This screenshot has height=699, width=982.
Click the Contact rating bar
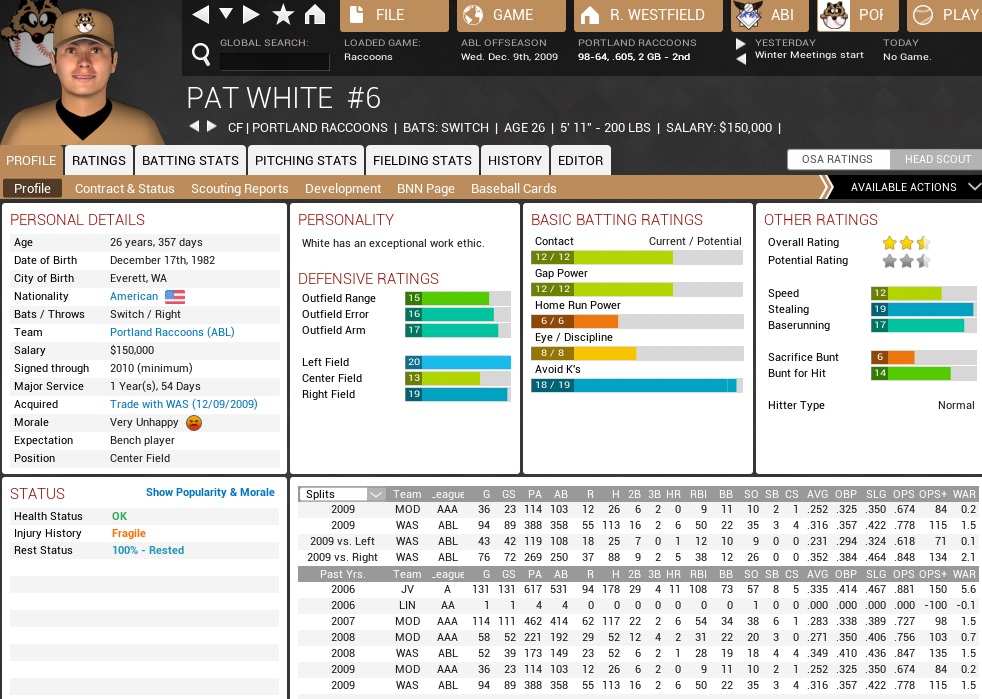coord(636,257)
